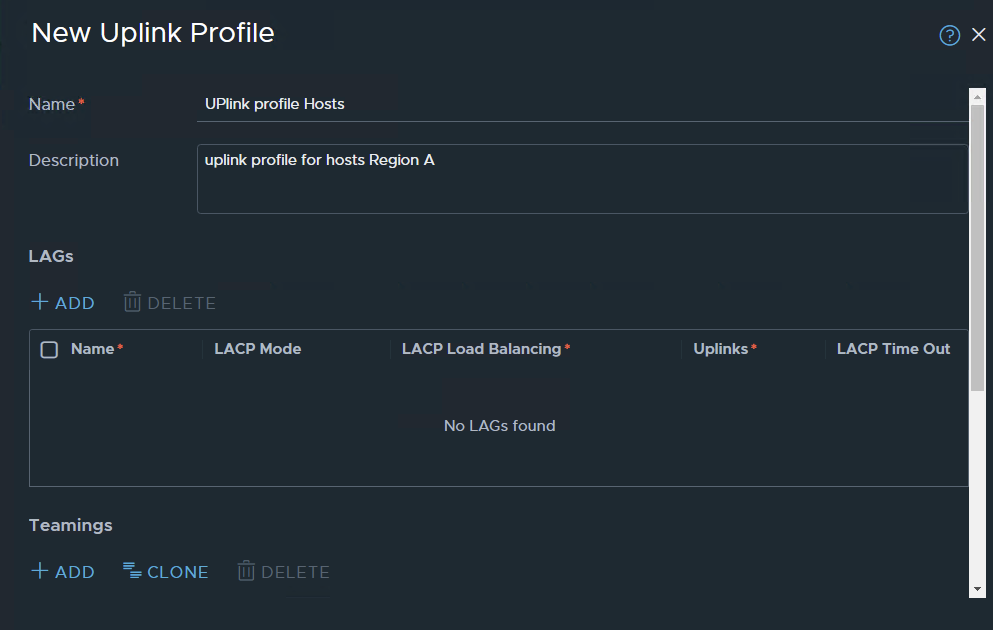Image resolution: width=993 pixels, height=630 pixels.
Task: Click the CLONE button under Teamings
Action: 165,571
